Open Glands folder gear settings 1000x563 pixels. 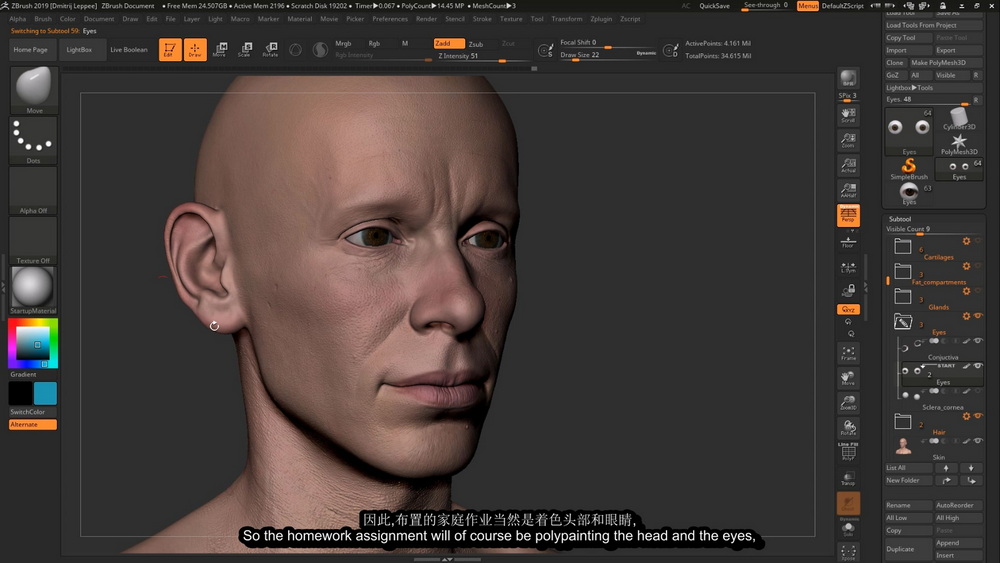click(966, 291)
